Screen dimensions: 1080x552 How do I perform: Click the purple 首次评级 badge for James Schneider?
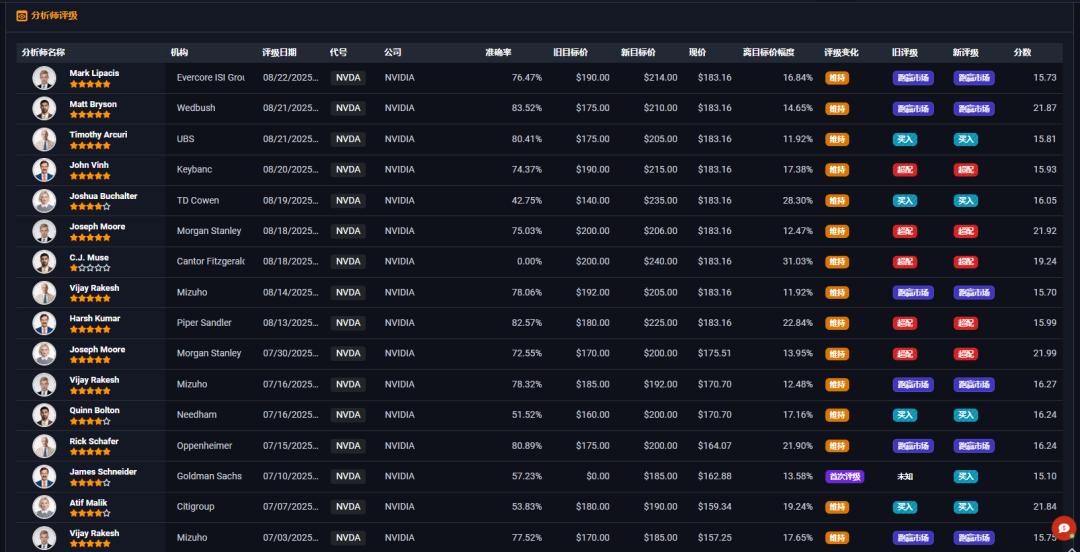pos(844,477)
